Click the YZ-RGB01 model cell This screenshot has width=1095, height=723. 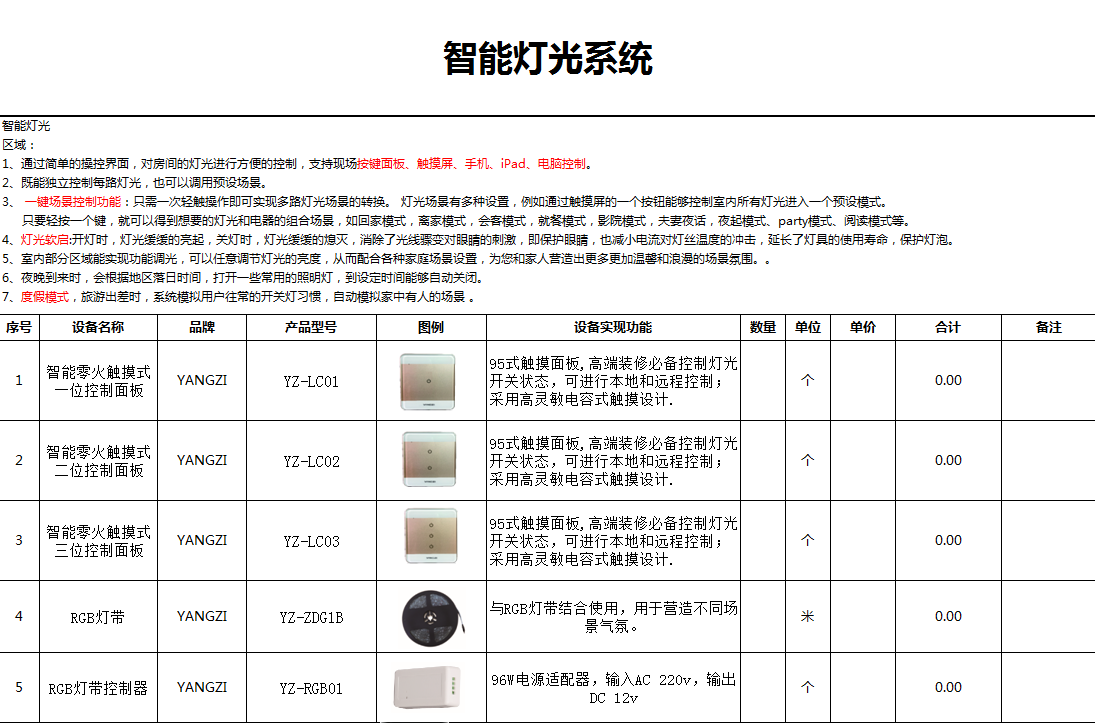(311, 688)
